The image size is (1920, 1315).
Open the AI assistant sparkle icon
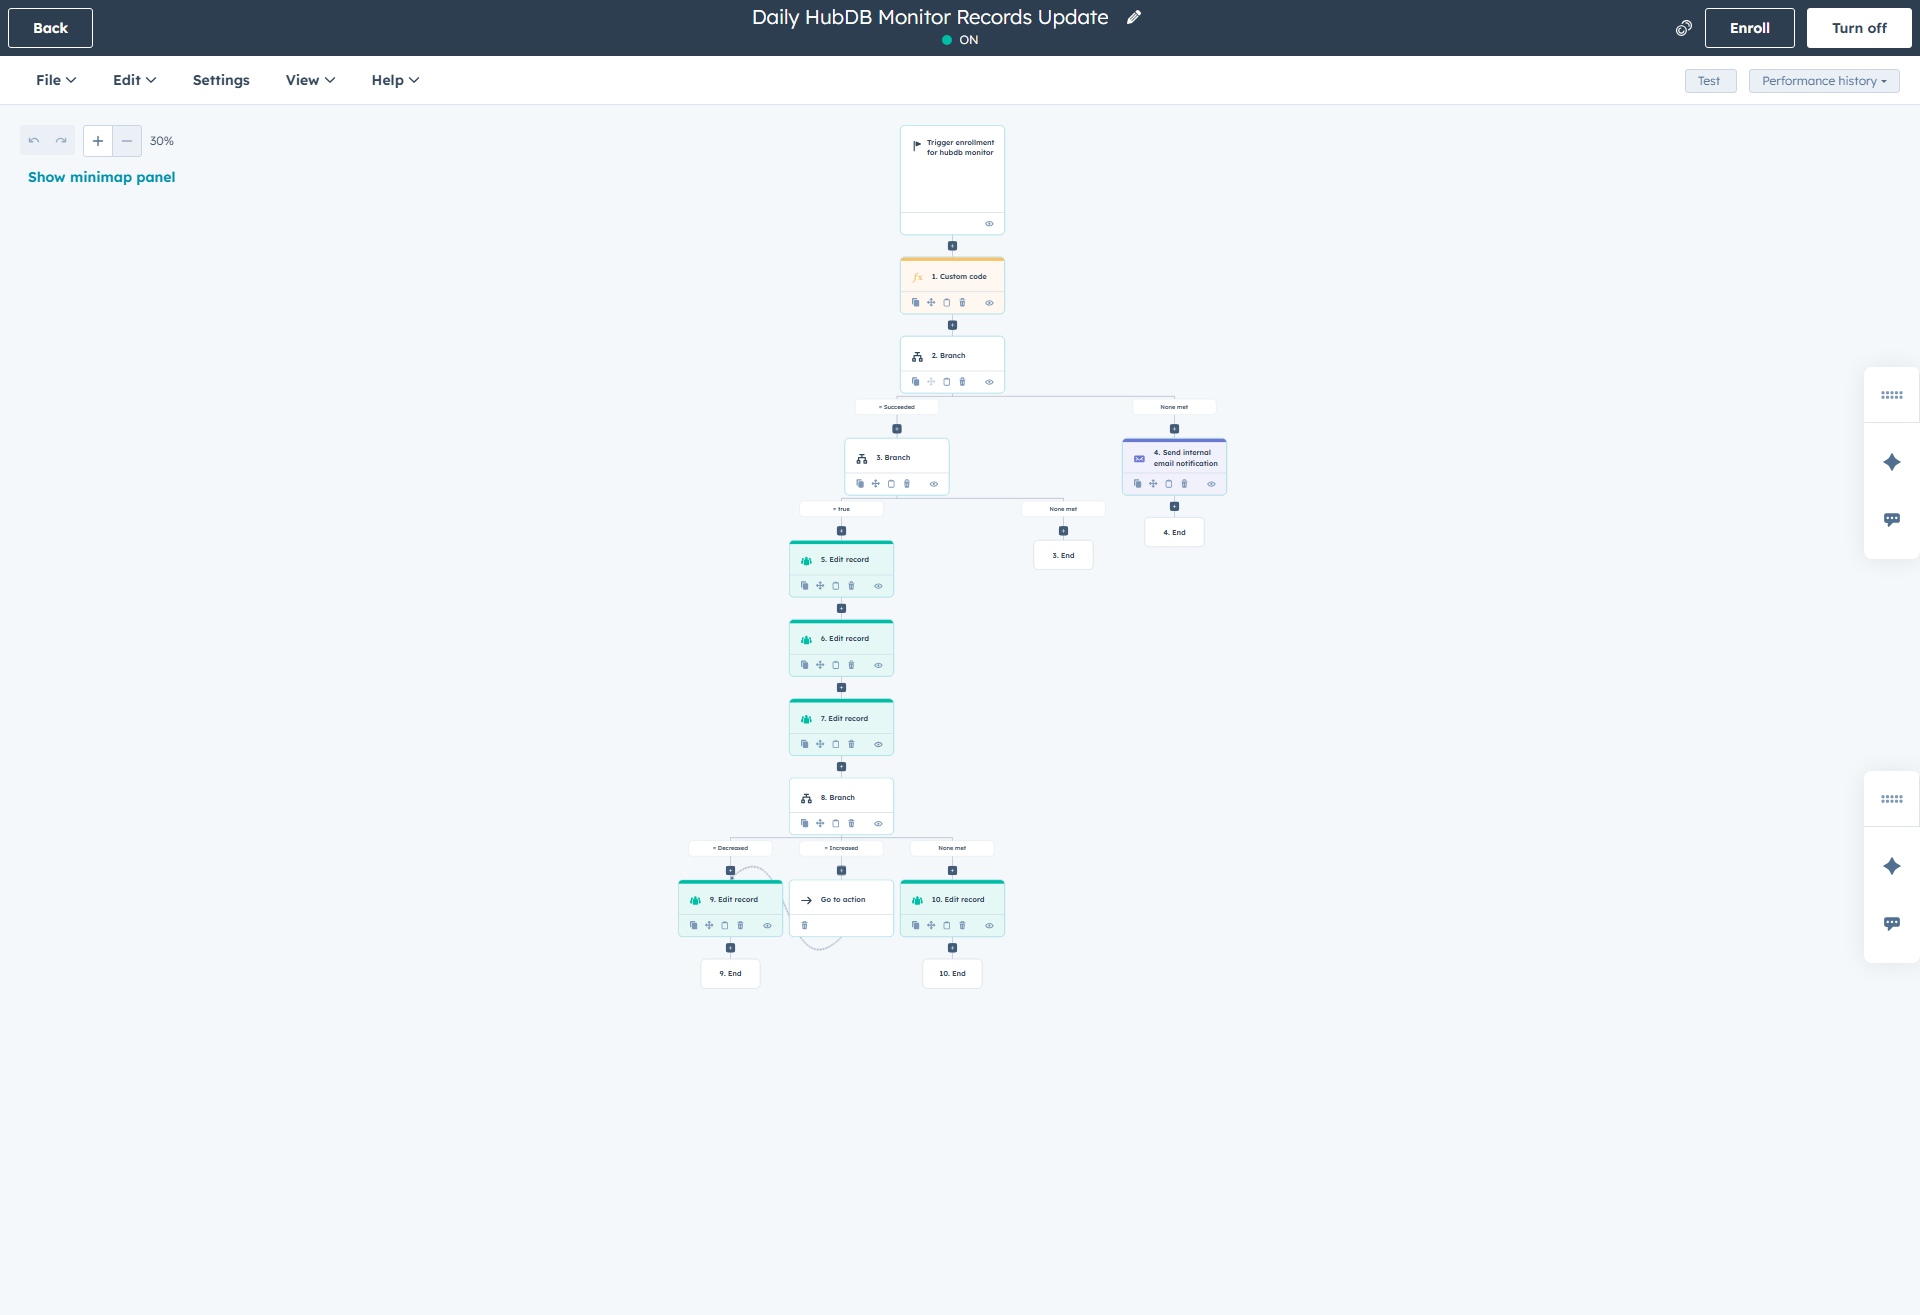pyautogui.click(x=1892, y=462)
